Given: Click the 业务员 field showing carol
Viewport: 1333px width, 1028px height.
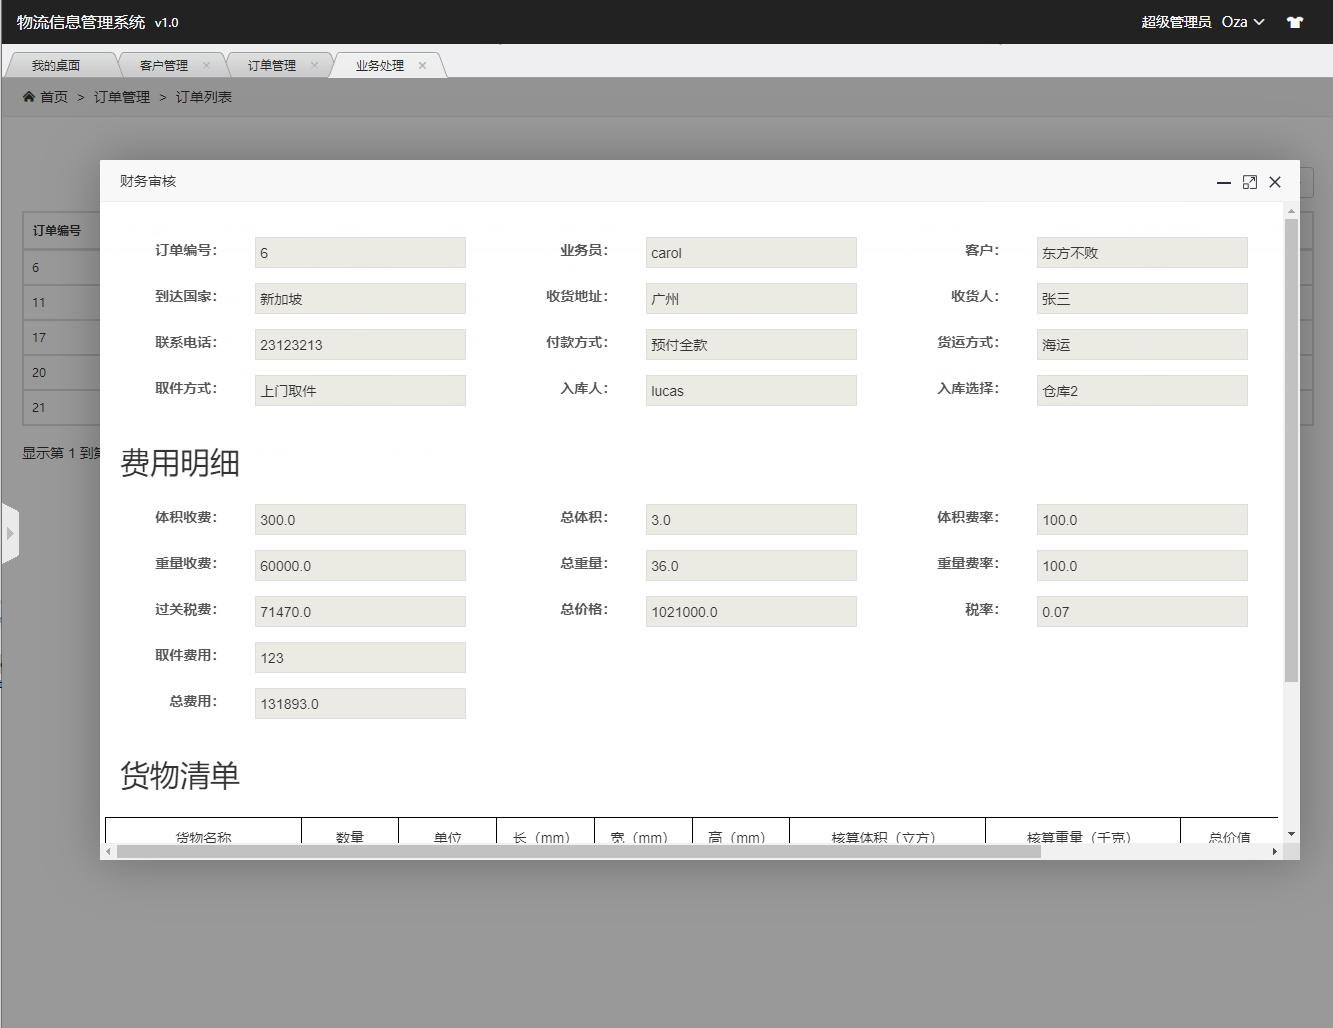Looking at the screenshot, I should point(750,253).
